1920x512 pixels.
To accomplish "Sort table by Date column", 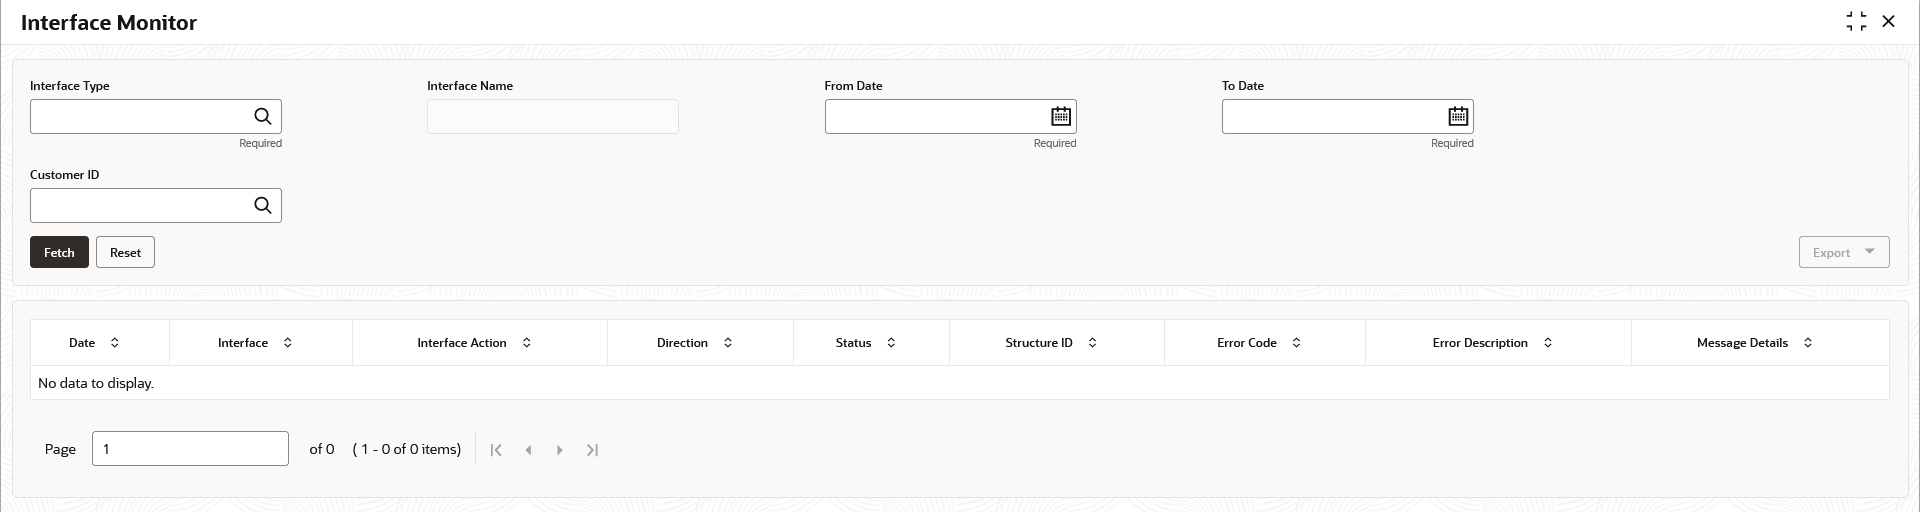I will click(115, 343).
